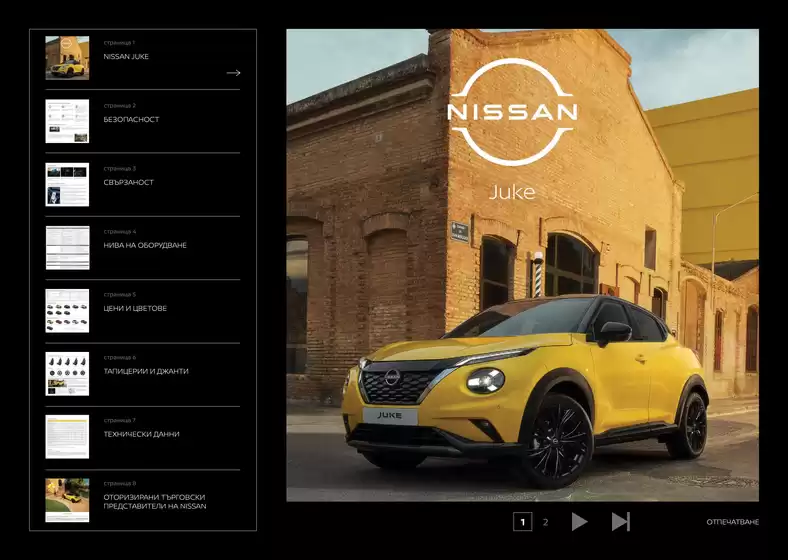The image size is (788, 560).
Task: Select page number 1 box
Action: coord(523,522)
